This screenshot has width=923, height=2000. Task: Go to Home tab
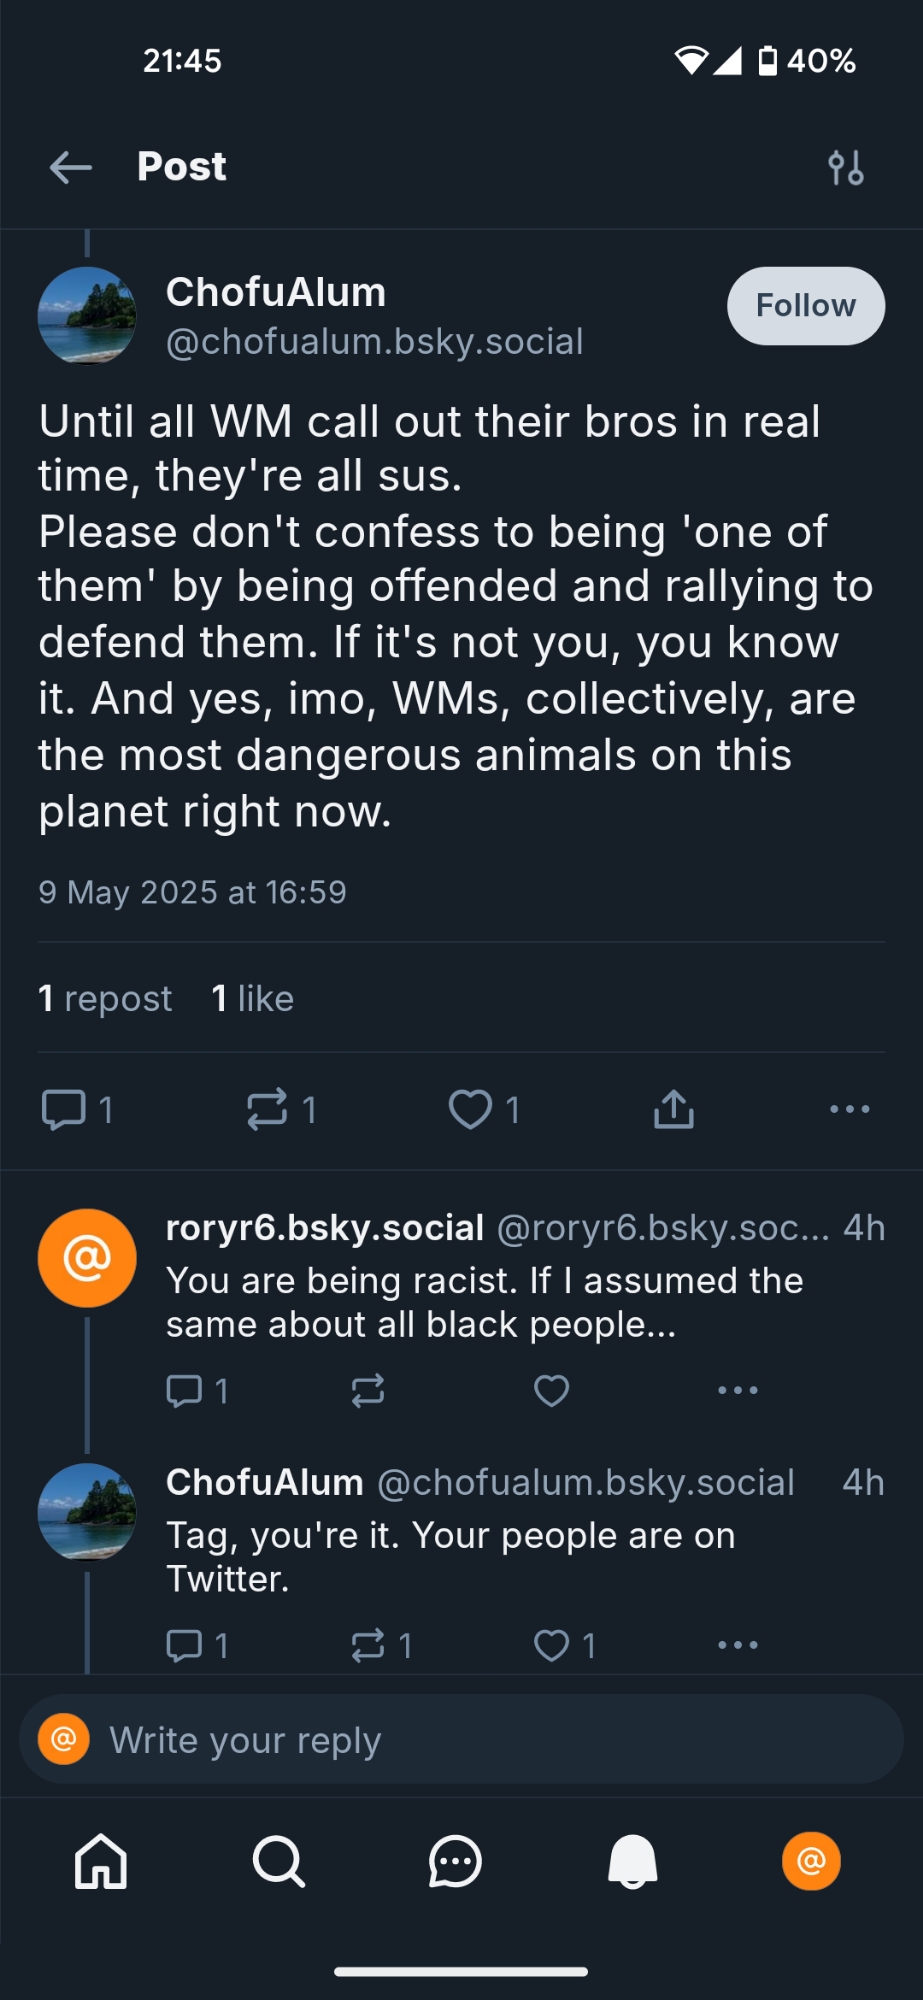tap(101, 1862)
